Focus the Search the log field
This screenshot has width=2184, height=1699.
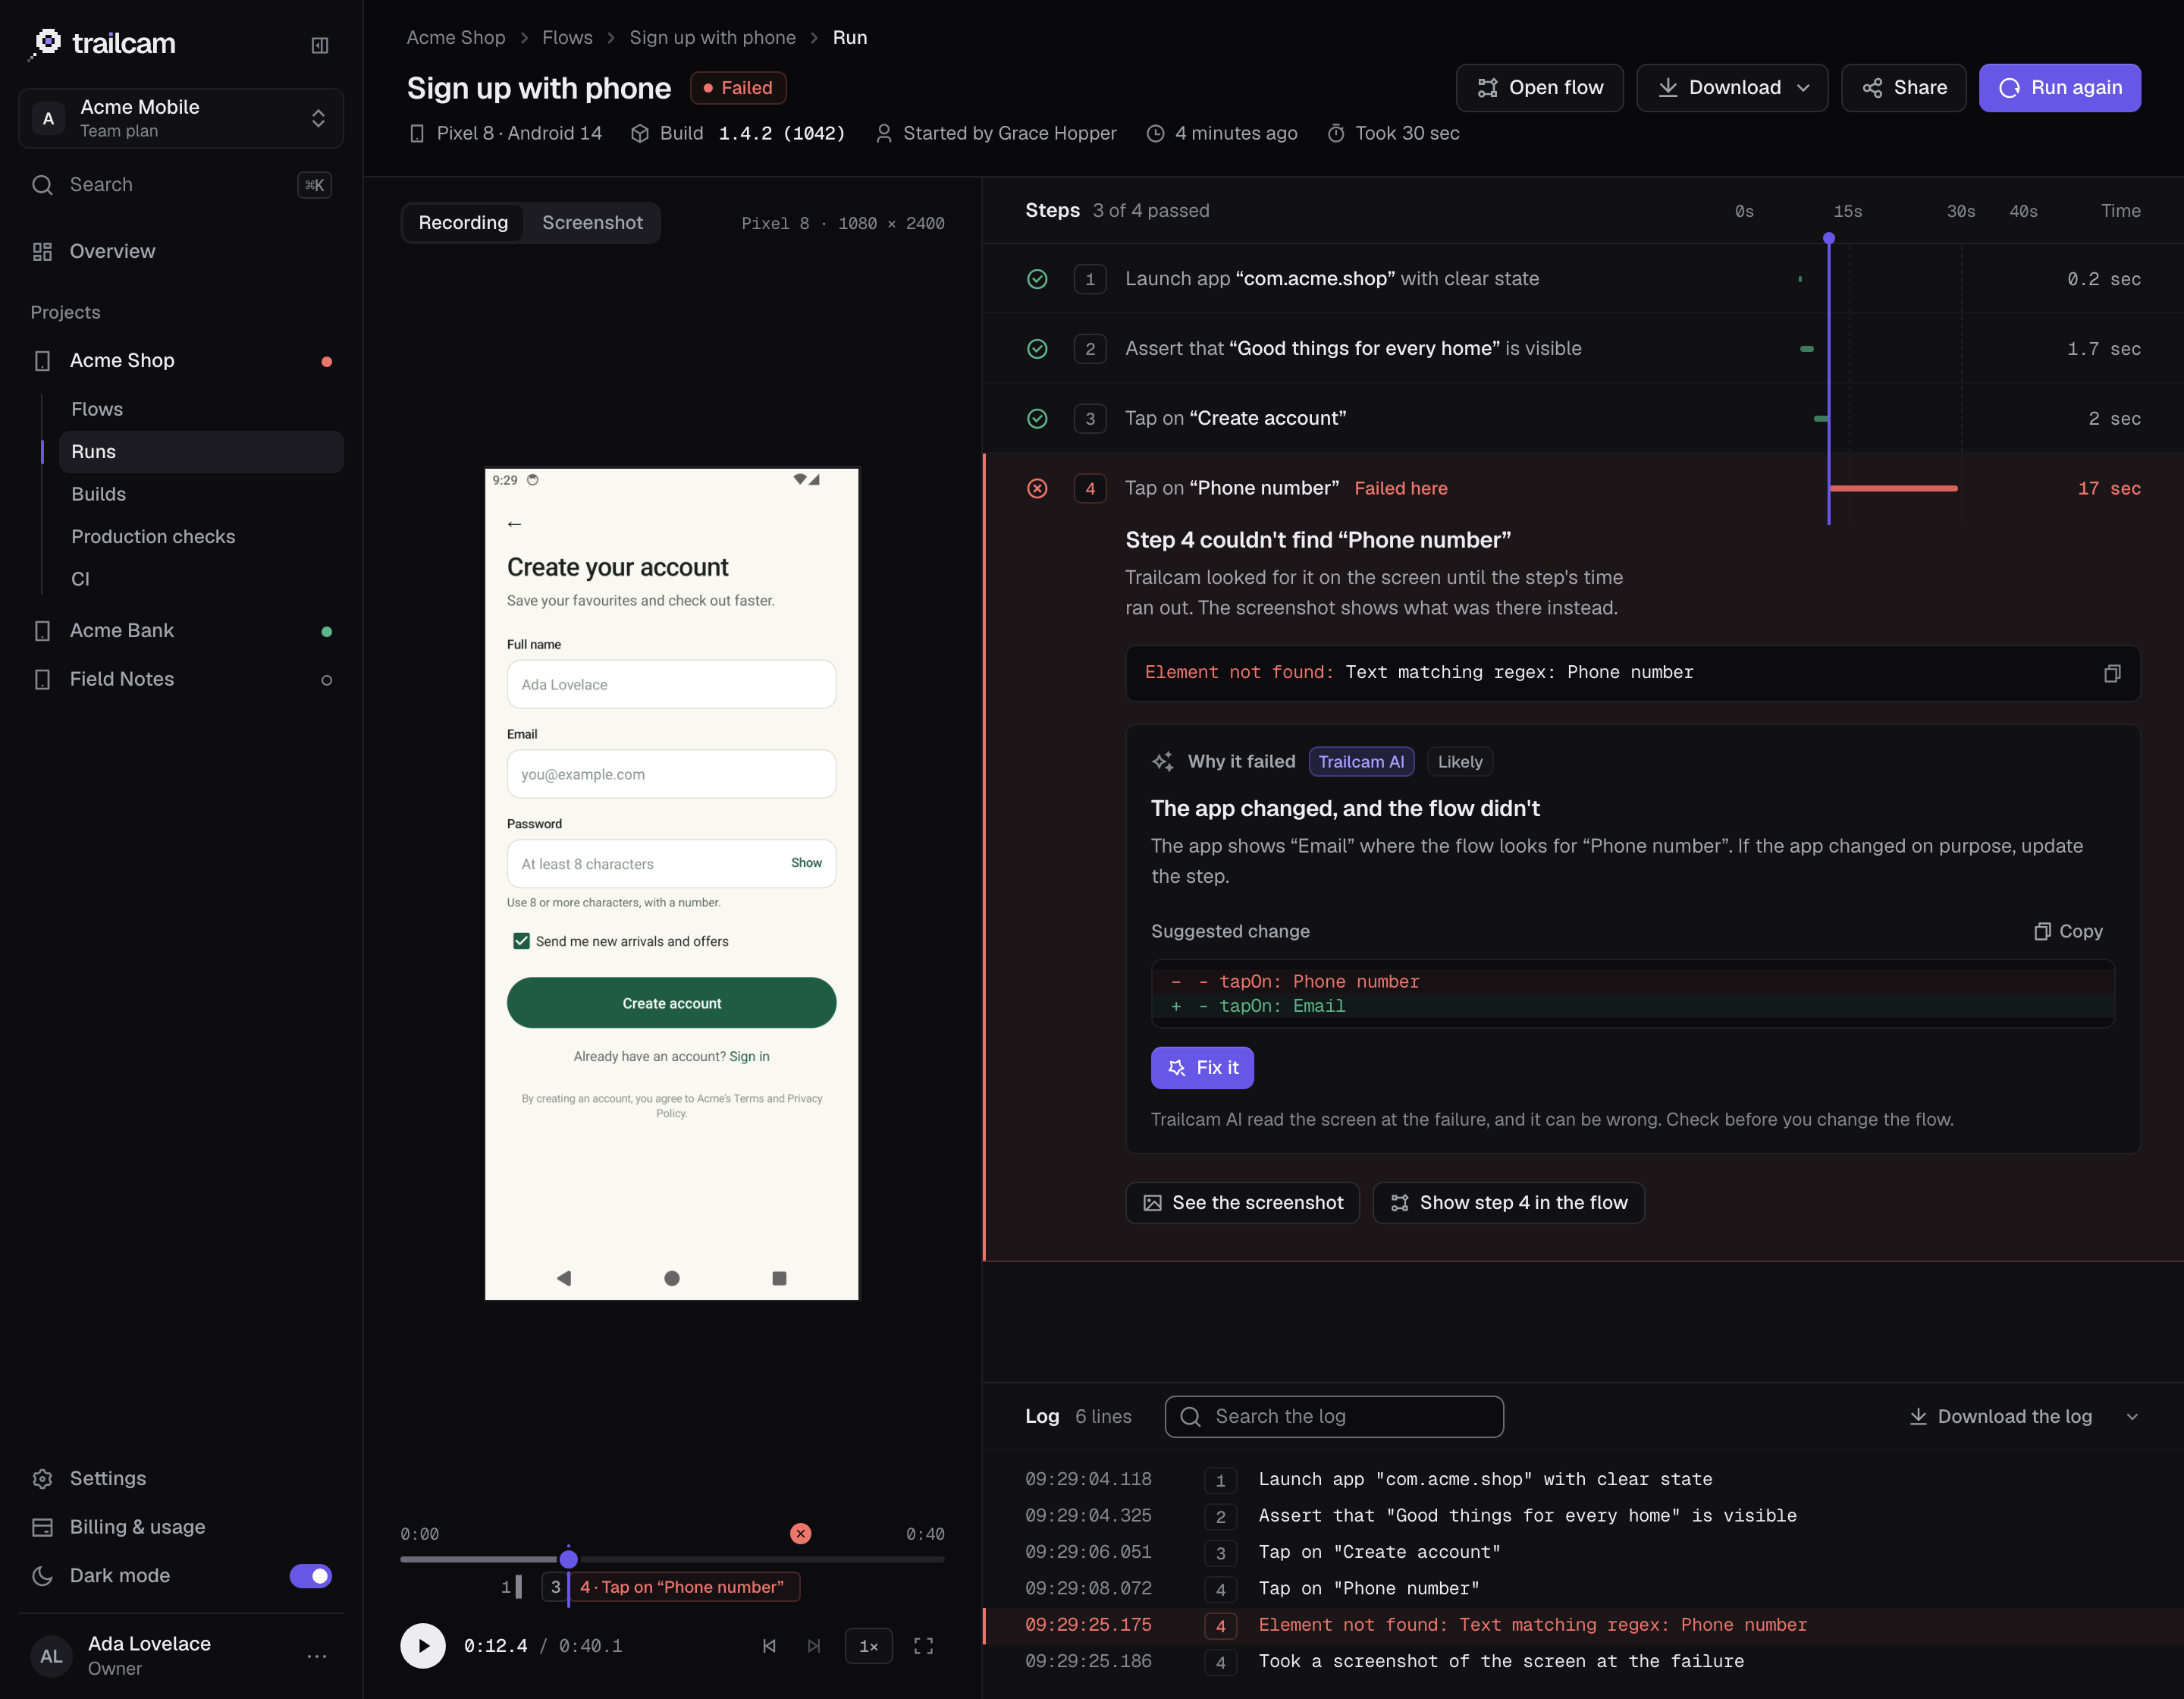pyautogui.click(x=1334, y=1416)
